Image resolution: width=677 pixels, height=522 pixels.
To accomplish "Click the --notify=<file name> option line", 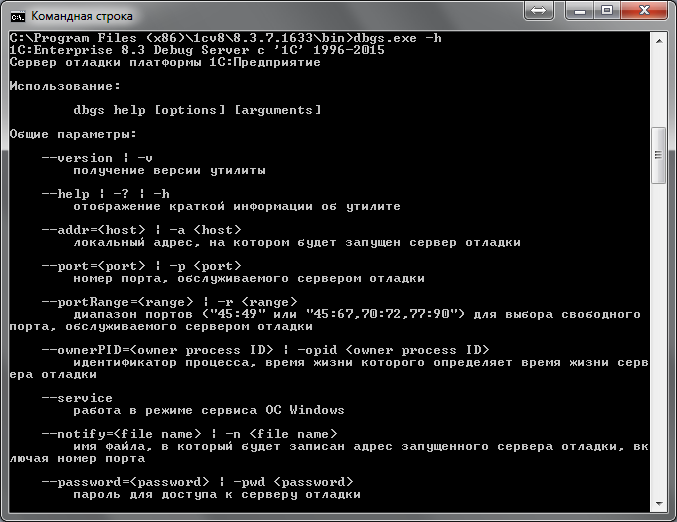I will point(189,434).
